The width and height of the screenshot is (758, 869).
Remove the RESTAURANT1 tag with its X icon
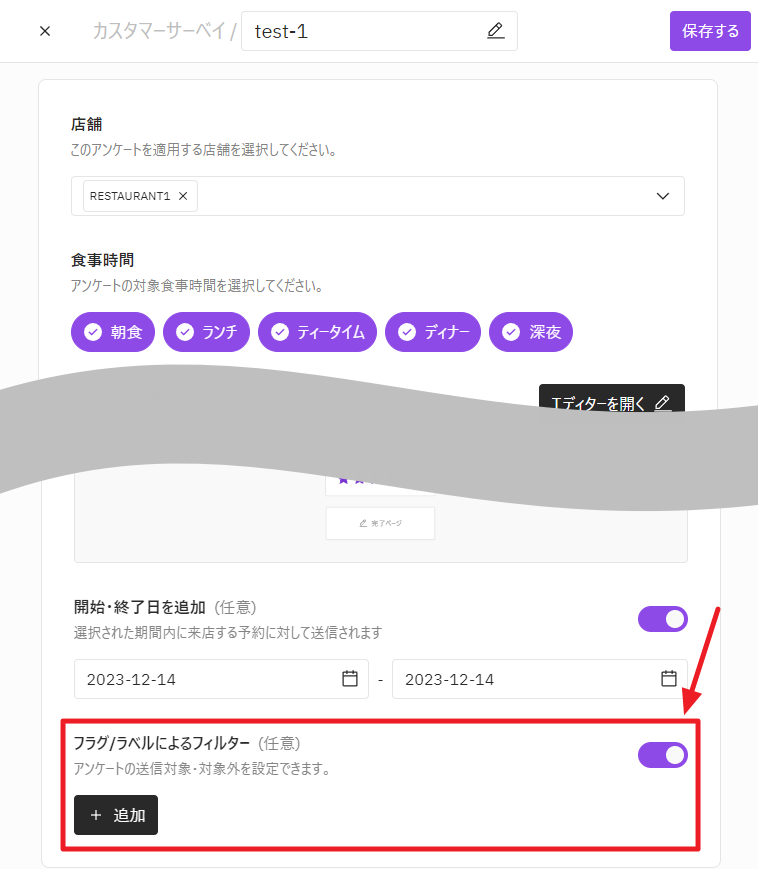pyautogui.click(x=183, y=196)
